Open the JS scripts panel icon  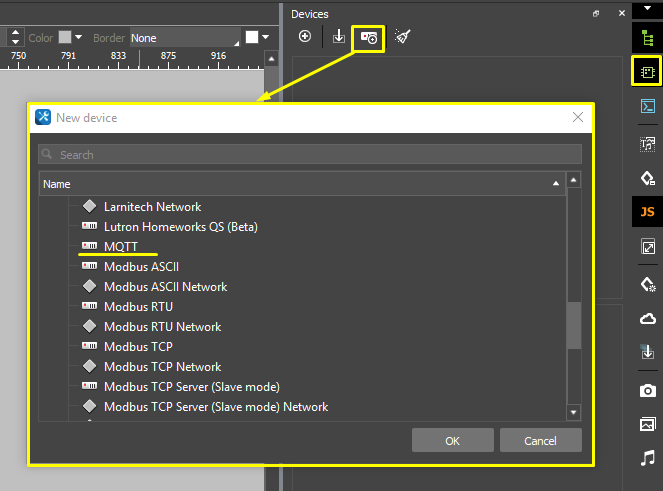point(647,212)
